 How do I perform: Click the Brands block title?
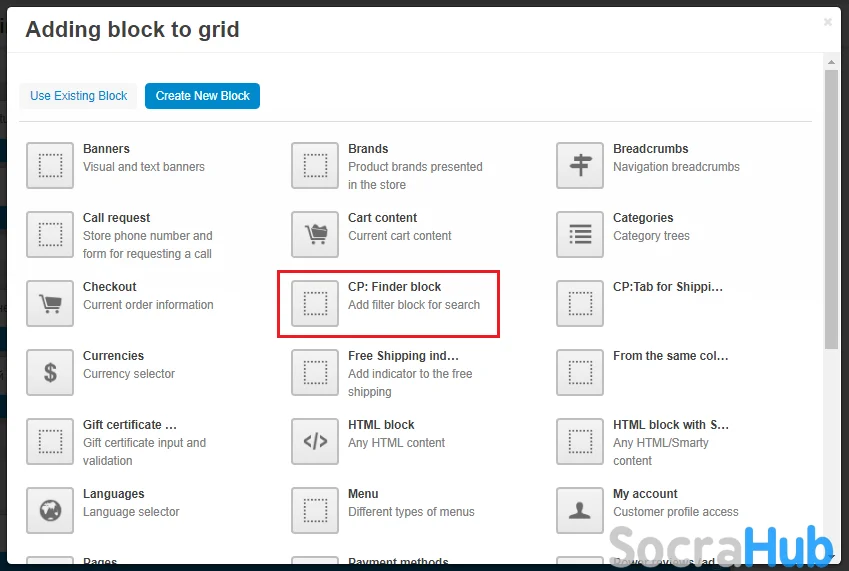pos(368,149)
